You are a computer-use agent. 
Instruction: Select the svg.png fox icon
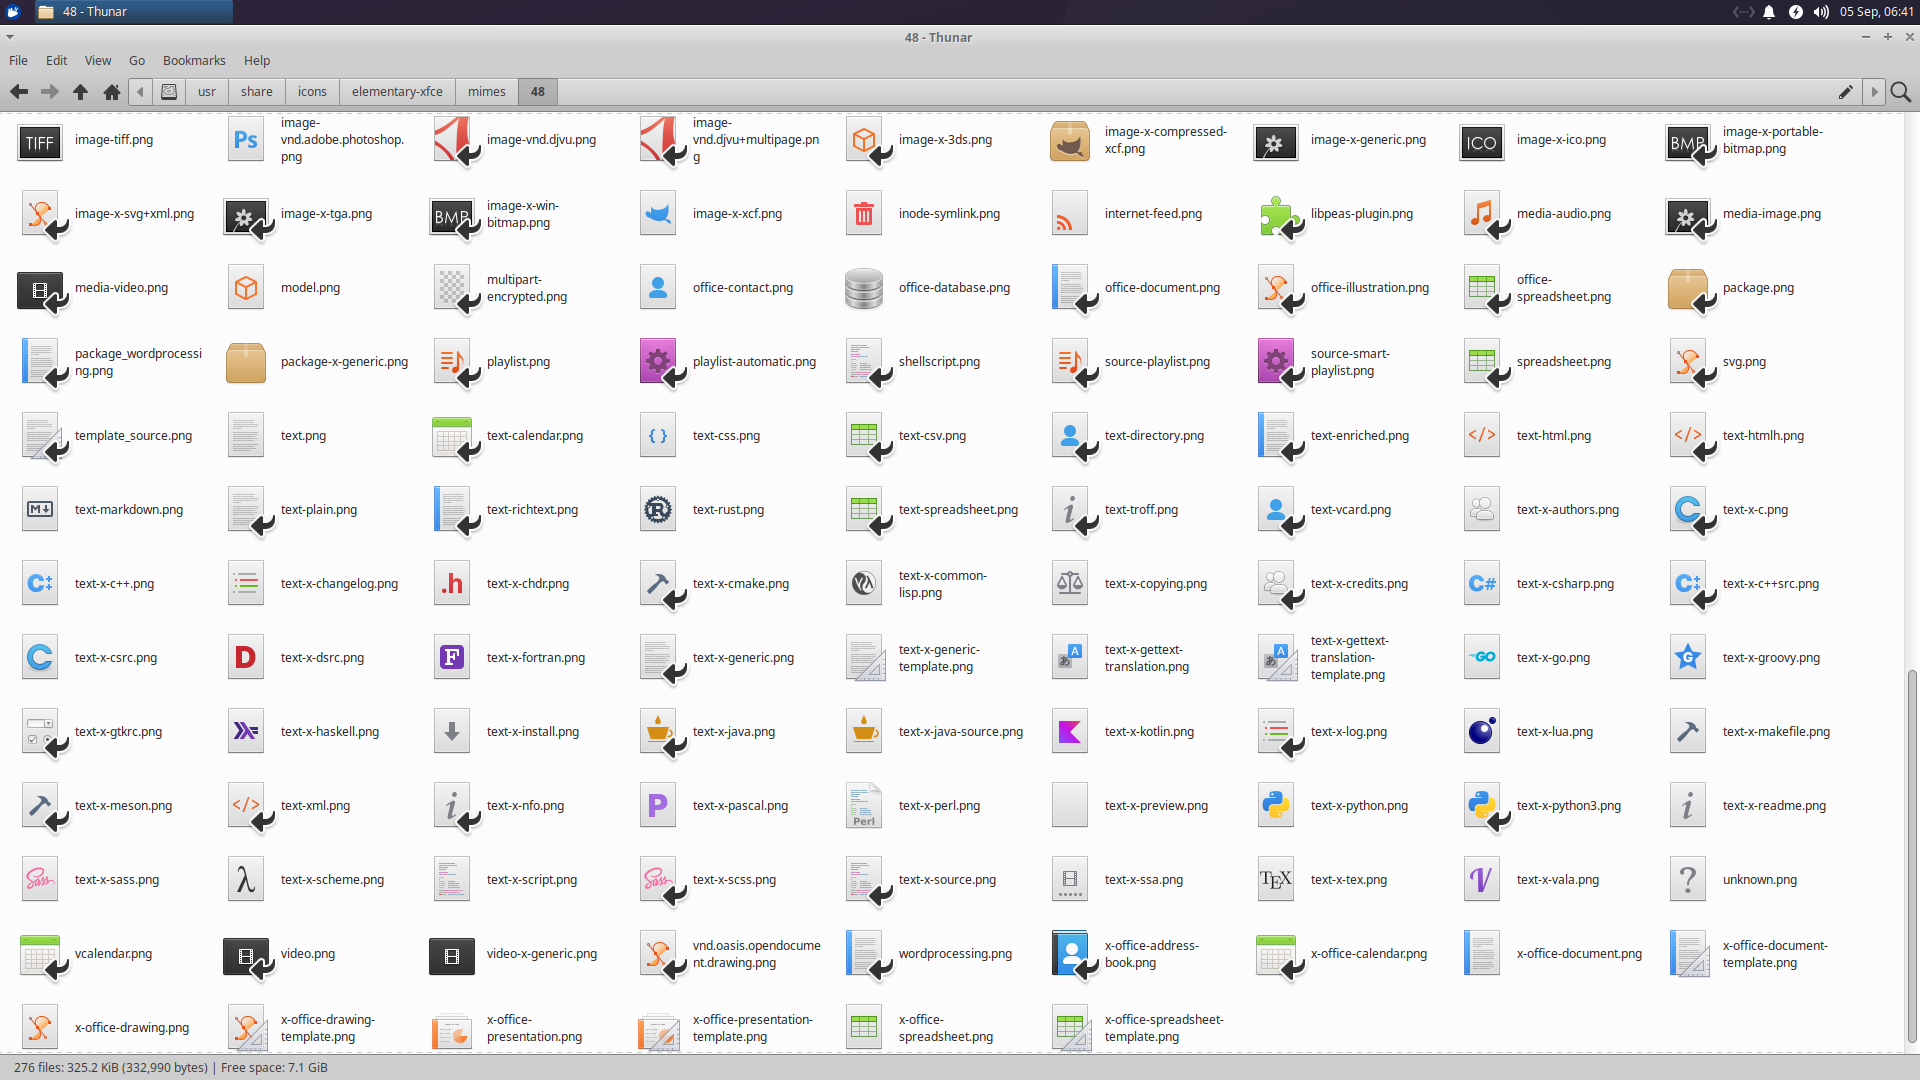point(1688,361)
